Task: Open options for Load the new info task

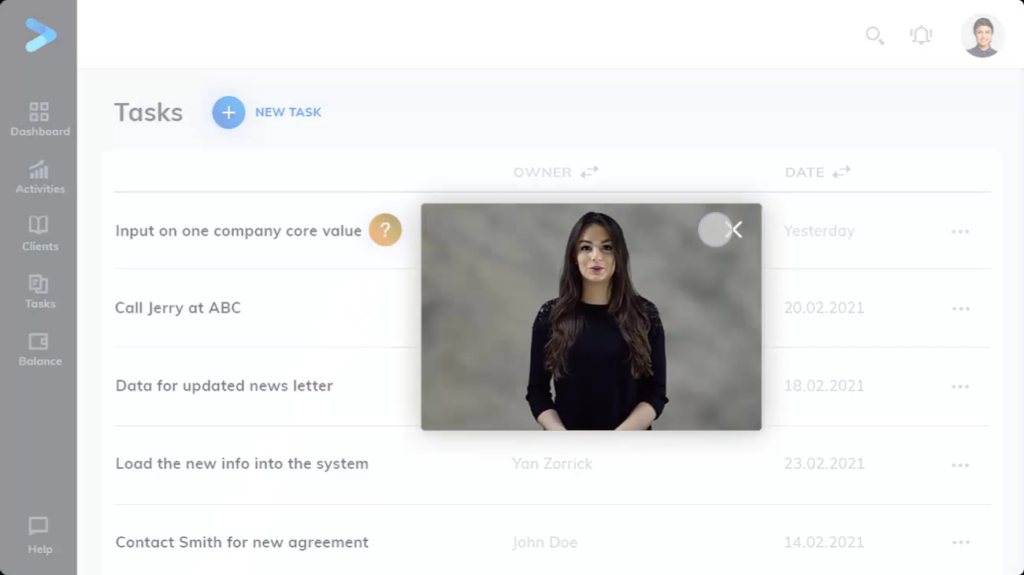Action: point(960,465)
